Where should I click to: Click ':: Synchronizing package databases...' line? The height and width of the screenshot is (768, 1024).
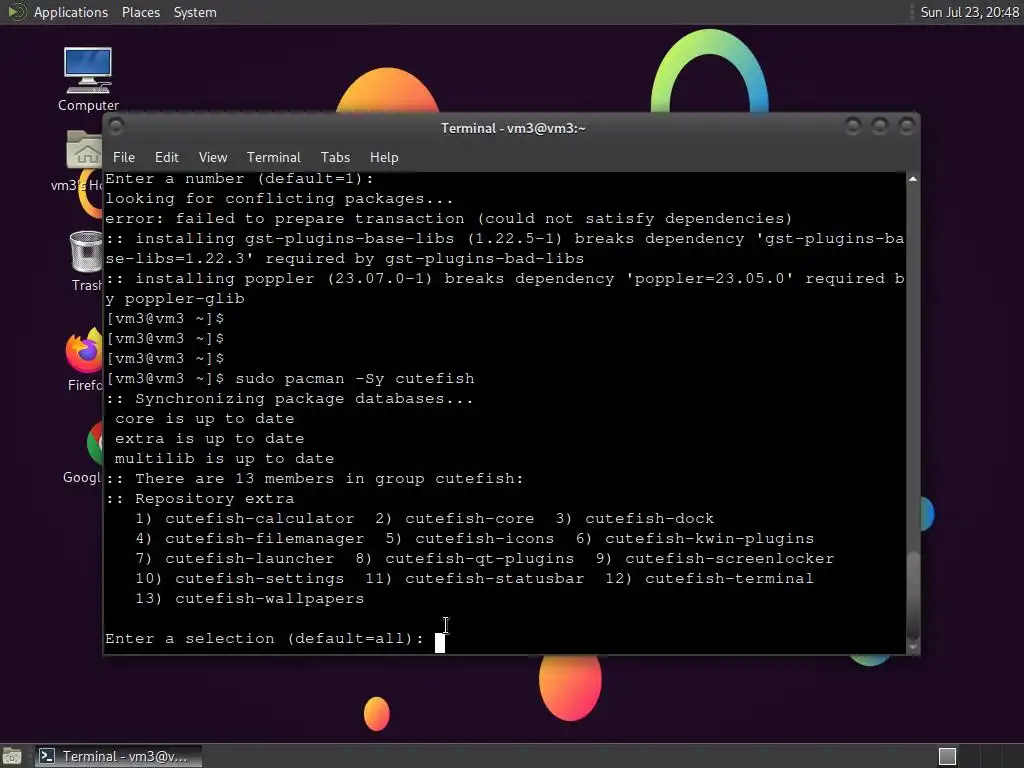coord(289,399)
